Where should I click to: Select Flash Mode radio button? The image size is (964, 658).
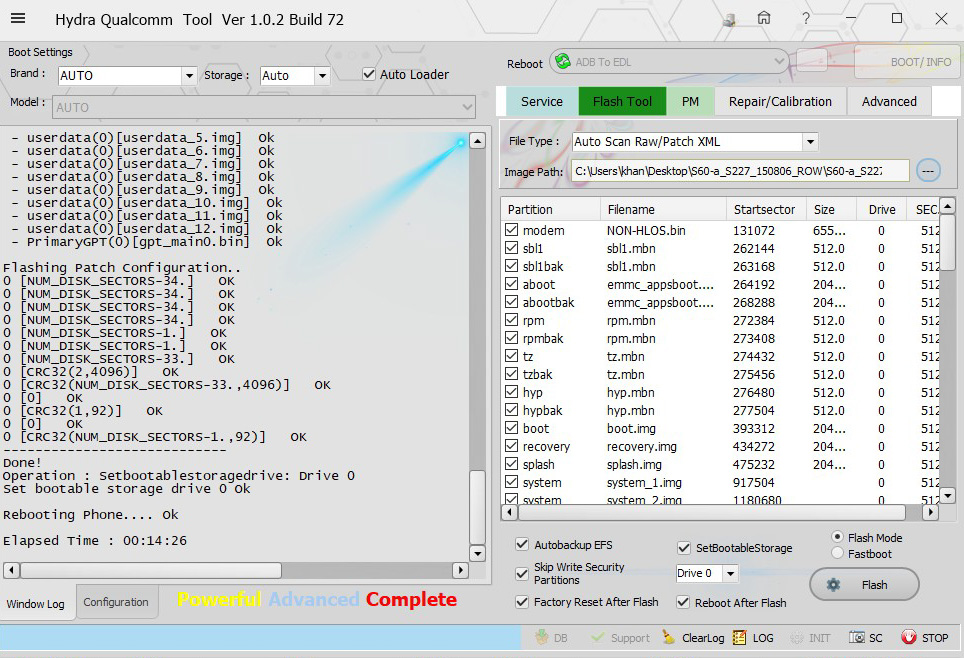coord(837,537)
